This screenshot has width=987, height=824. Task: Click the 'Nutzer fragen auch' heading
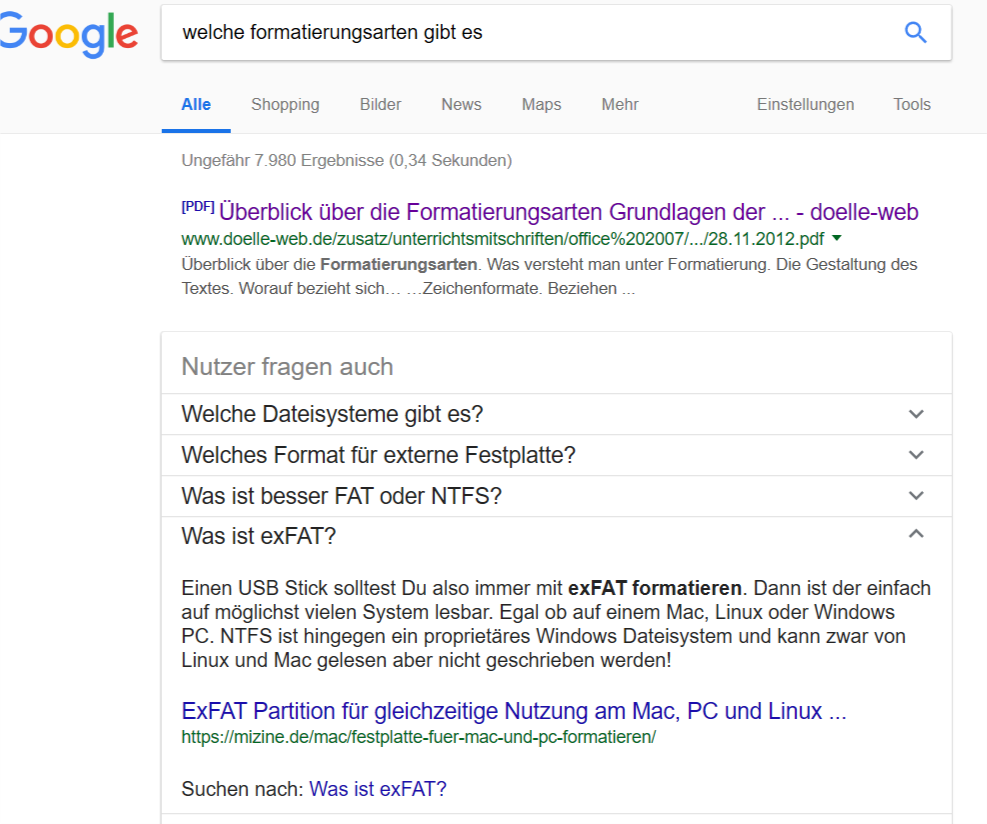(287, 366)
